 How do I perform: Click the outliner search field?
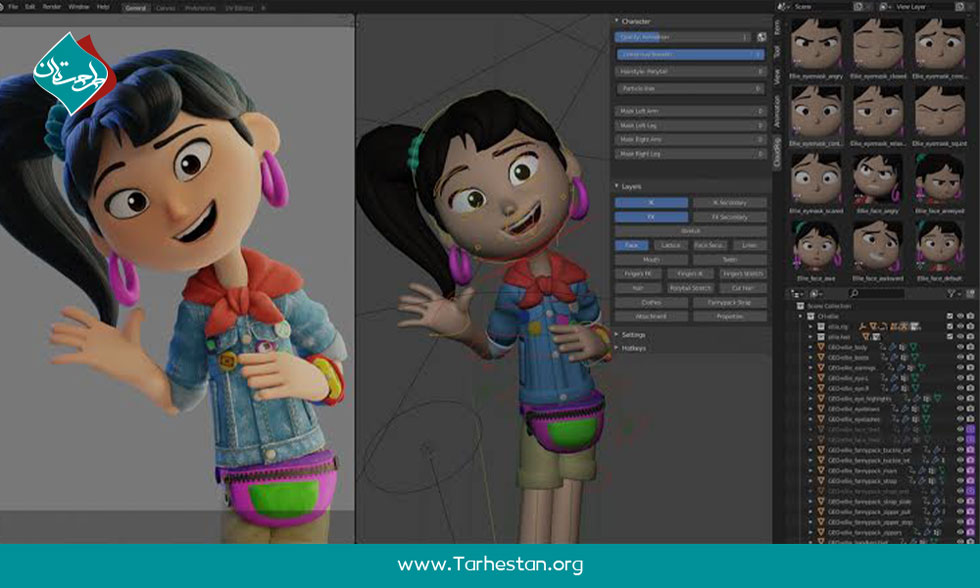point(876,293)
